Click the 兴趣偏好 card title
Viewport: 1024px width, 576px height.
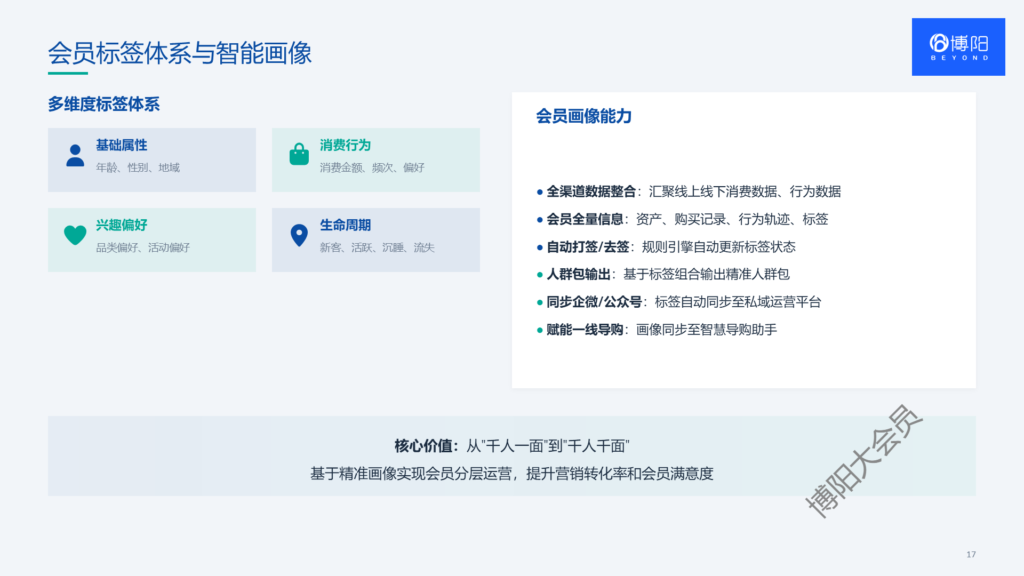pyautogui.click(x=121, y=225)
